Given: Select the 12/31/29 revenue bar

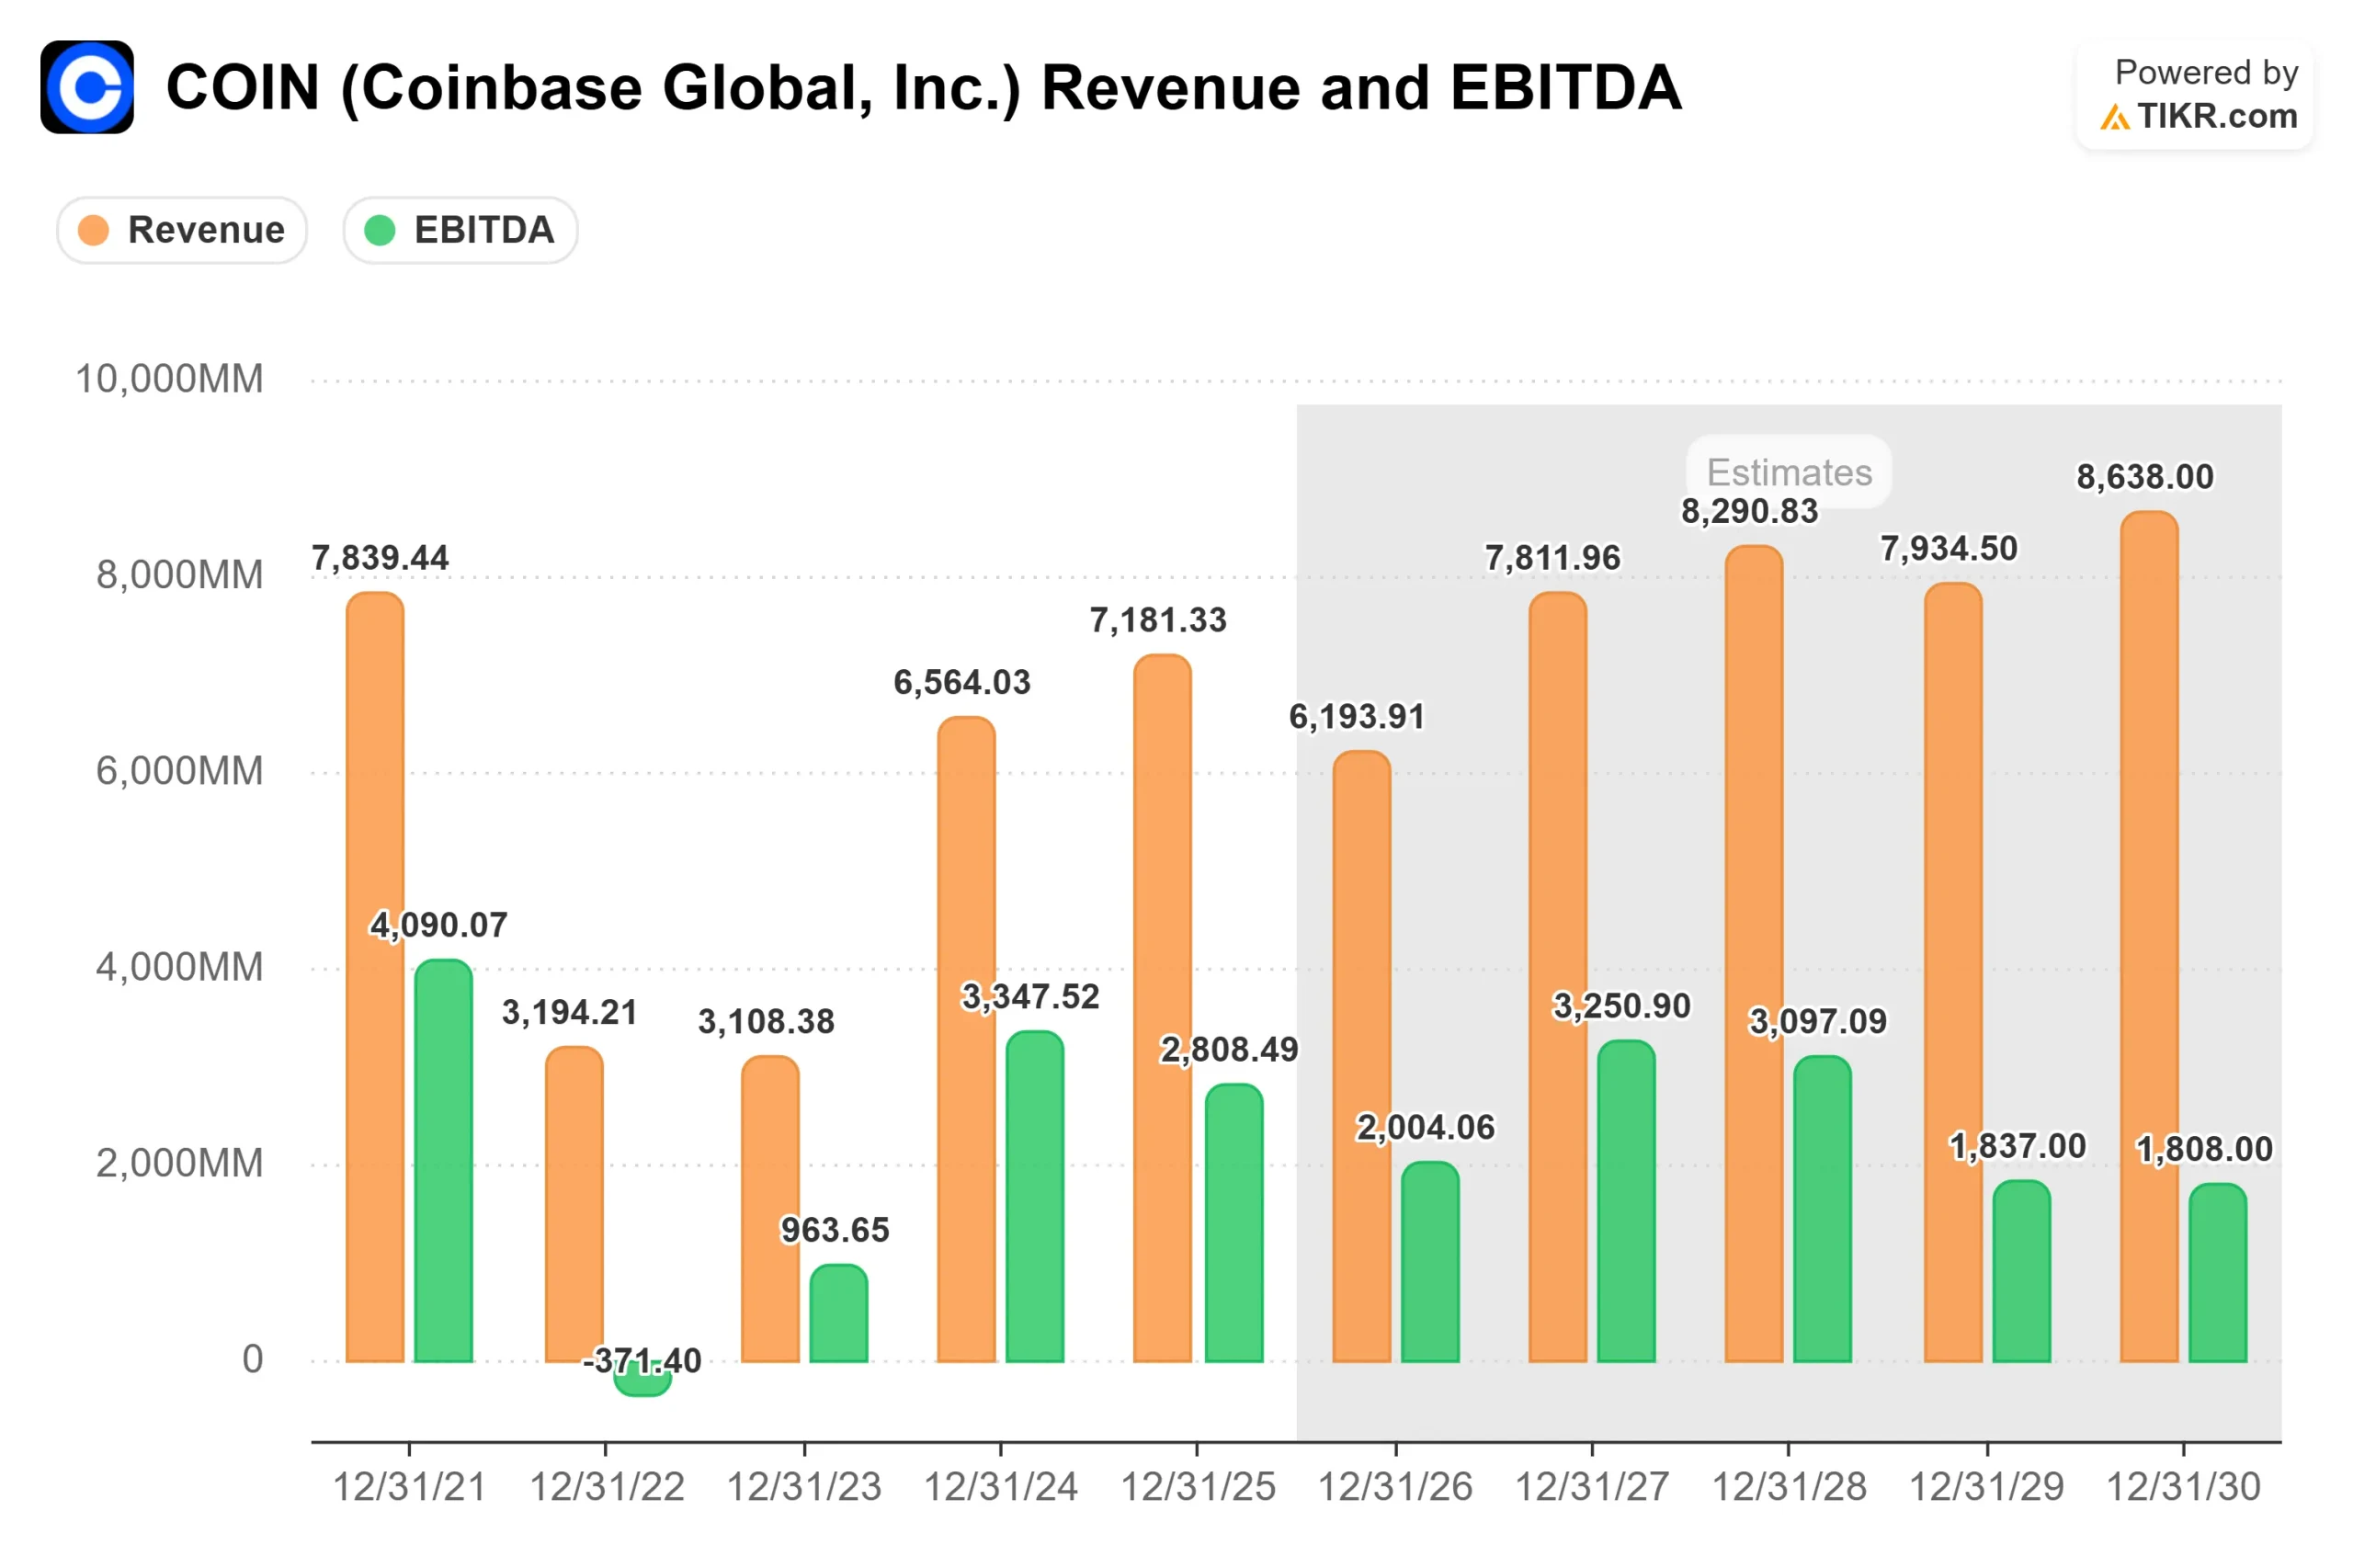Looking at the screenshot, I should 1952,972.
